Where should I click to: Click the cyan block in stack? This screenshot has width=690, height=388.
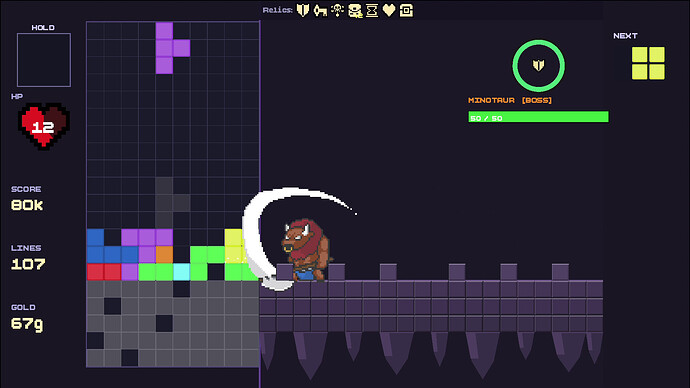coord(181,272)
